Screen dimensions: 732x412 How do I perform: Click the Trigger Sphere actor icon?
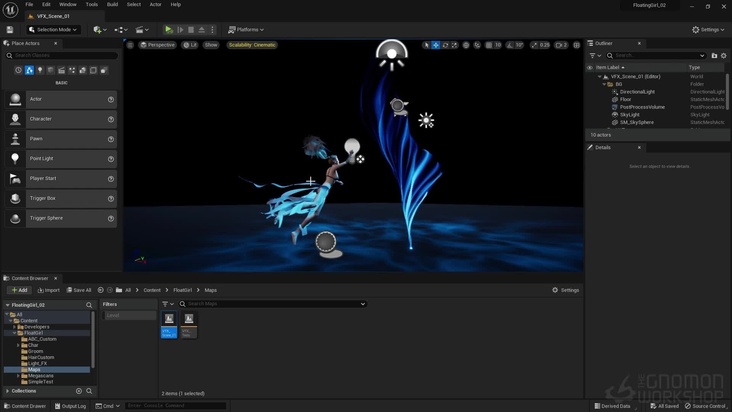click(x=15, y=218)
